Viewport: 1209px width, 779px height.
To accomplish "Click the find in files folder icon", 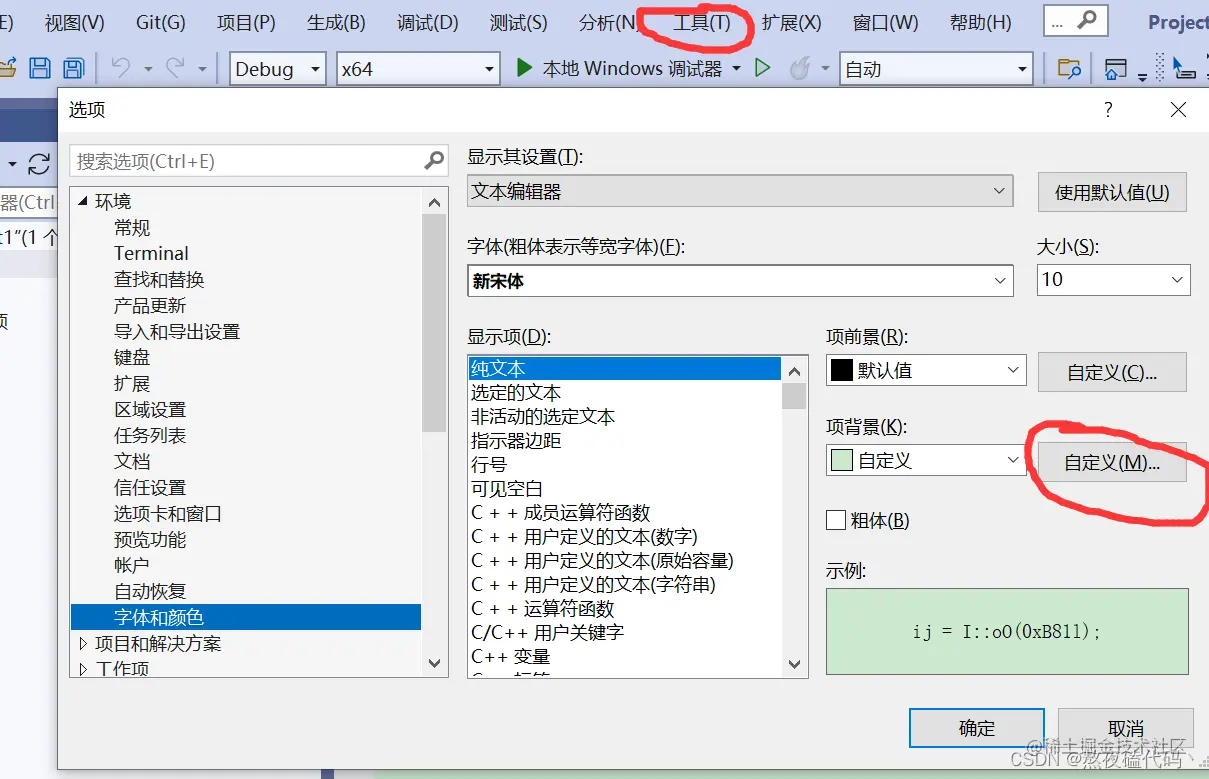I will click(x=1069, y=68).
